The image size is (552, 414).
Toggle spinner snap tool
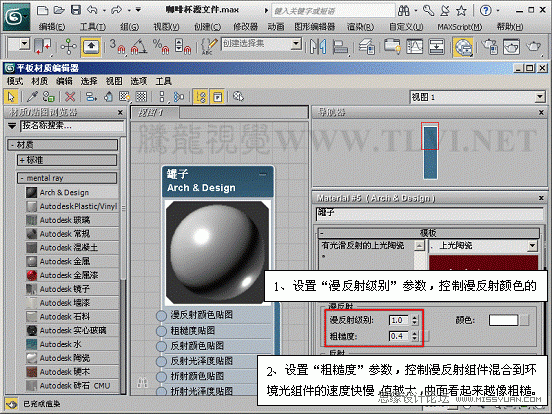point(183,46)
